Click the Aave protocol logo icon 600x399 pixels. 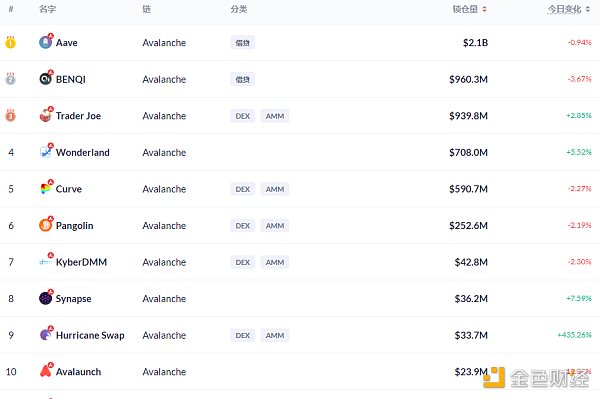pos(46,42)
